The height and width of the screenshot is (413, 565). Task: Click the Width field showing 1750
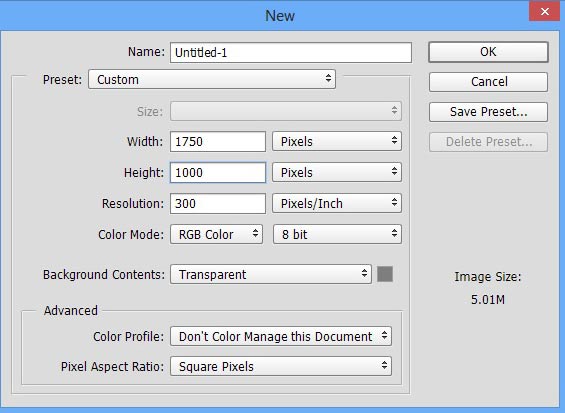point(218,141)
